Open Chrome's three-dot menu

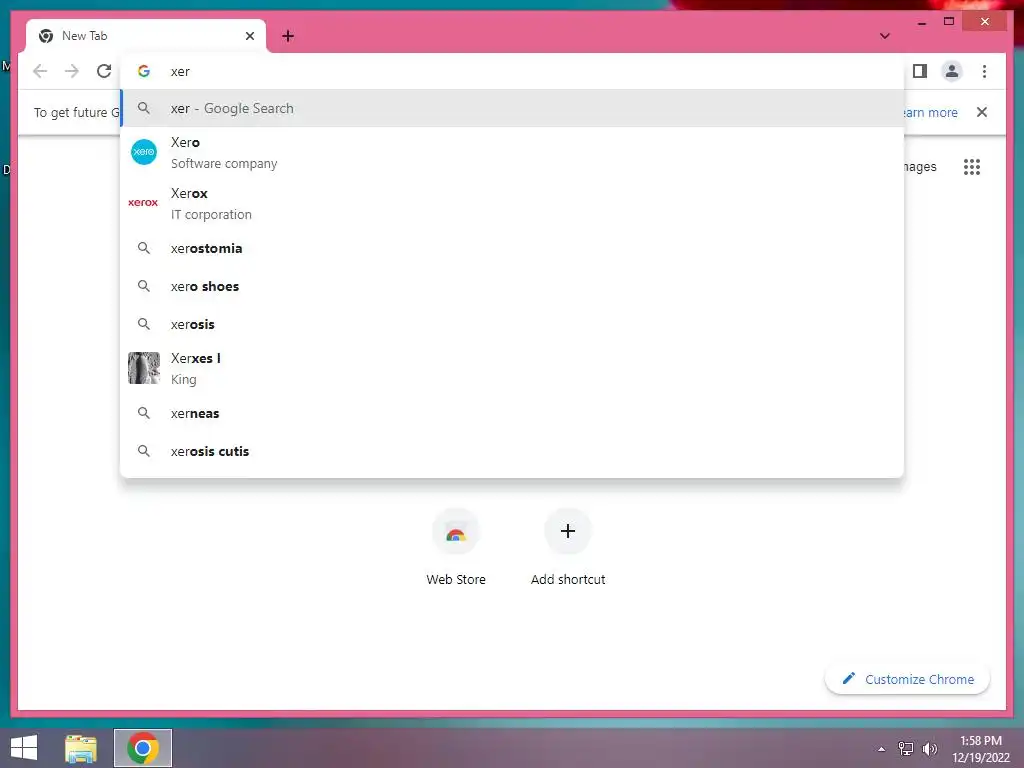pos(984,71)
